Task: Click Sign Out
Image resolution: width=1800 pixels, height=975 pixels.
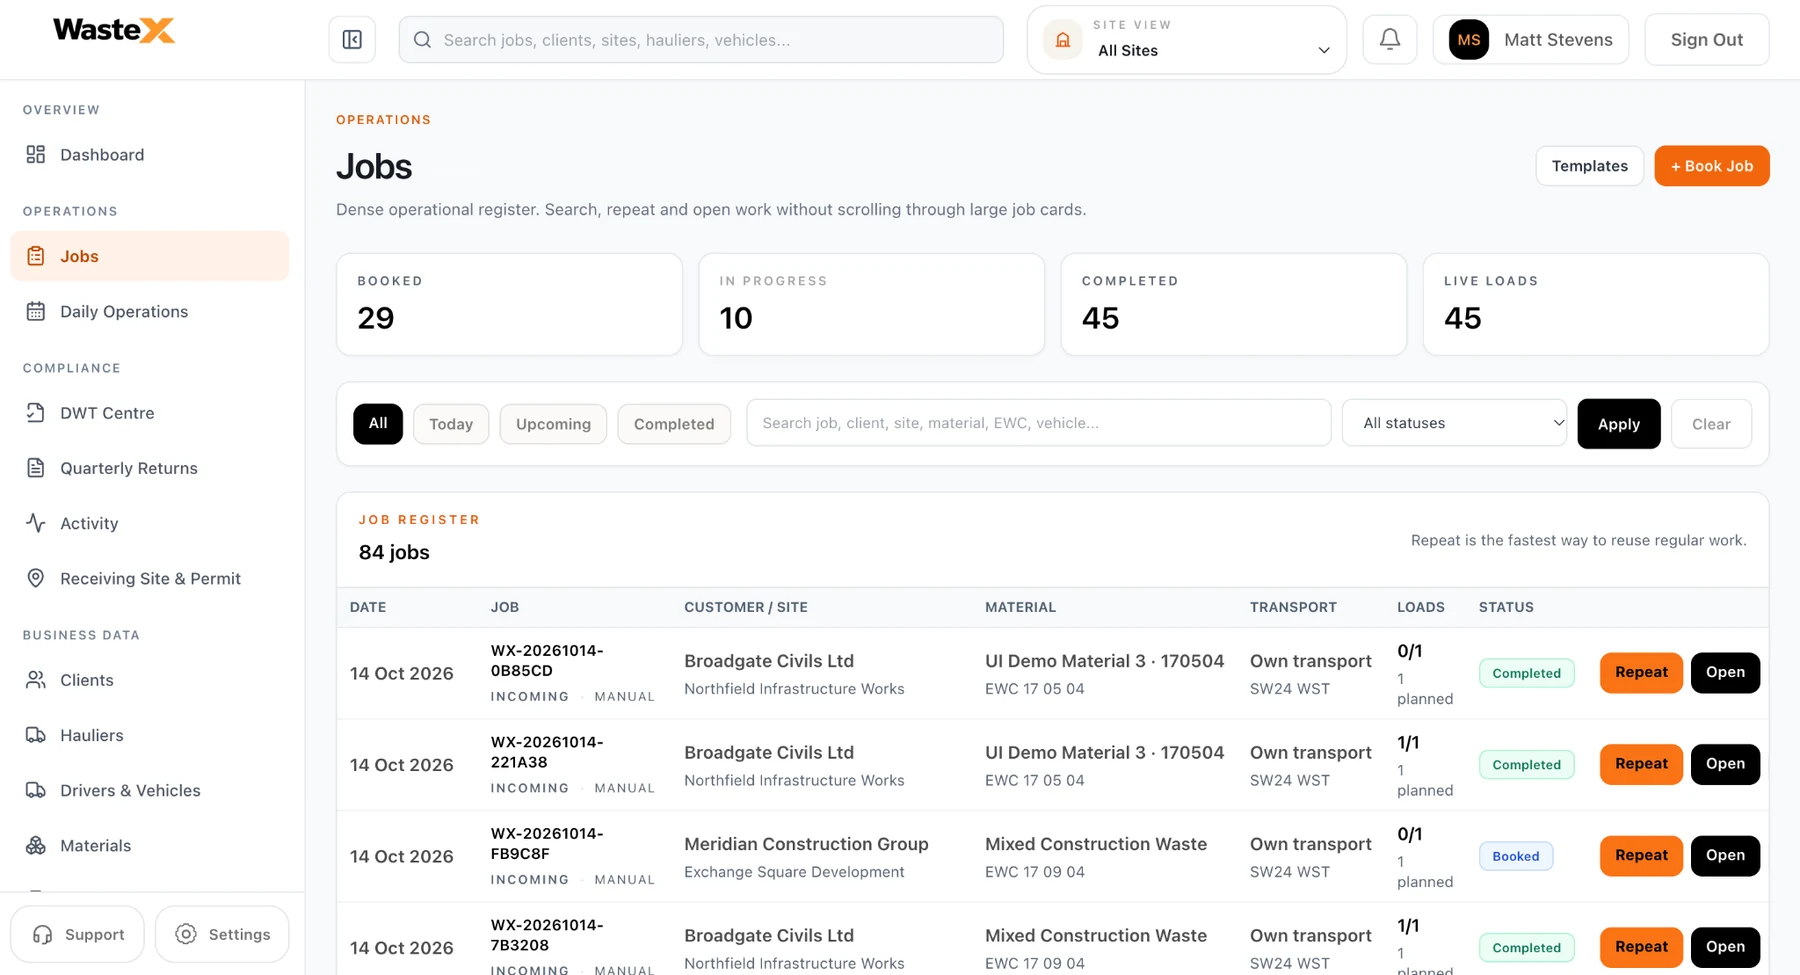Action: (1707, 40)
